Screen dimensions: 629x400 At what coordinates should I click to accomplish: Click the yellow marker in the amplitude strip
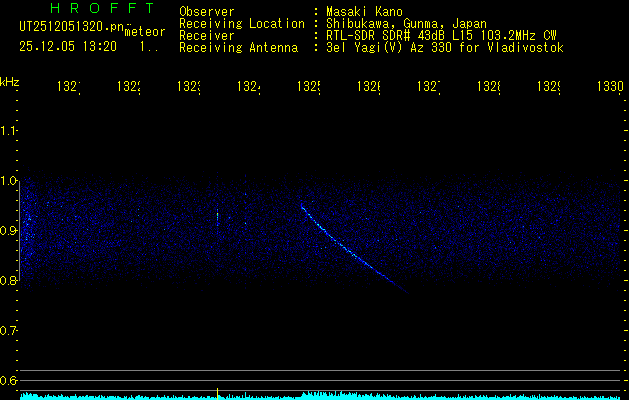click(x=217, y=394)
